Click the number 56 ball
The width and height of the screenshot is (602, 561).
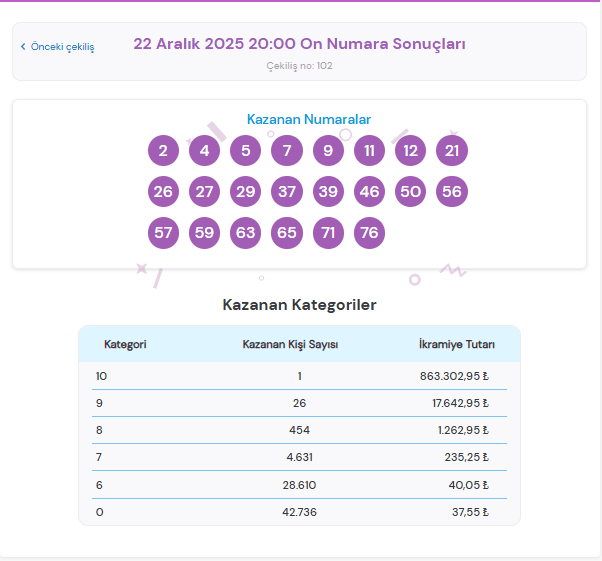452,192
